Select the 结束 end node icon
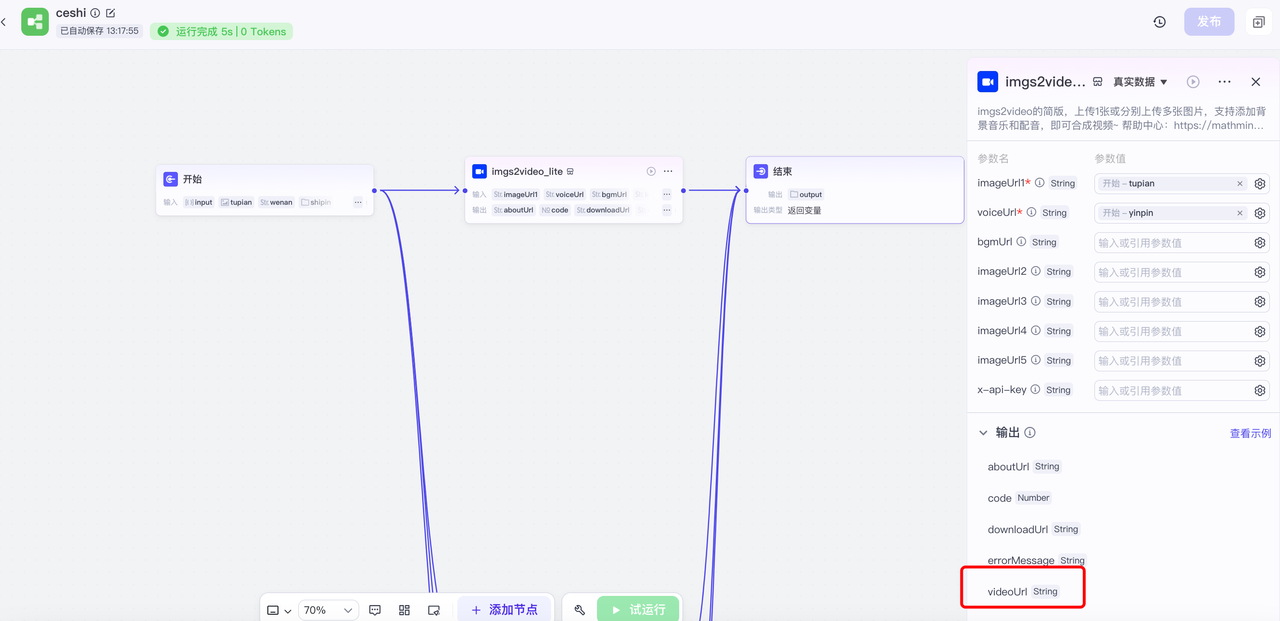 [761, 171]
